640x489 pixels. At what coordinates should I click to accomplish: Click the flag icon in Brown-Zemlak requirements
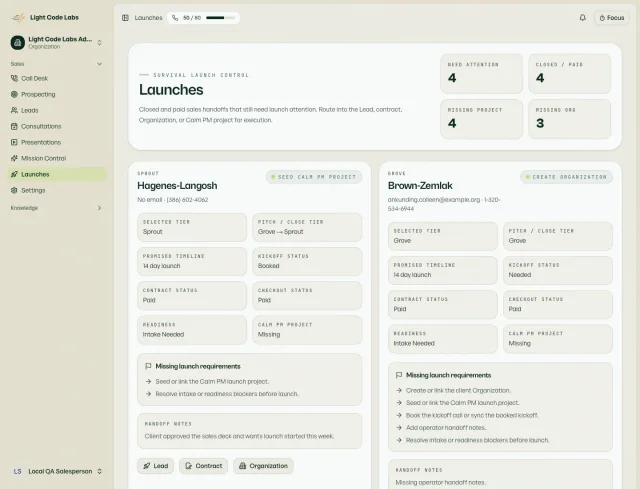399,376
